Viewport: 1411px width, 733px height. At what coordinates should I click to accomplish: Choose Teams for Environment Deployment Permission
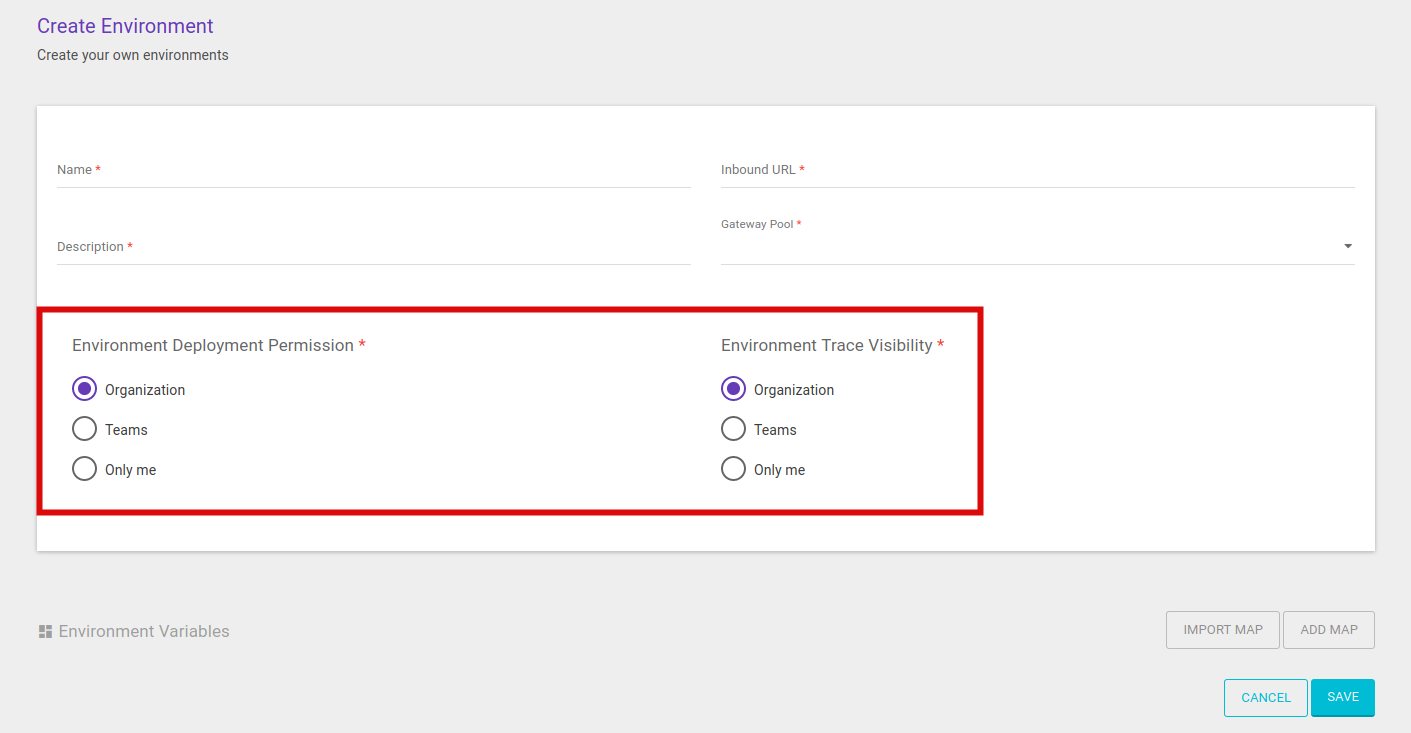tap(85, 429)
